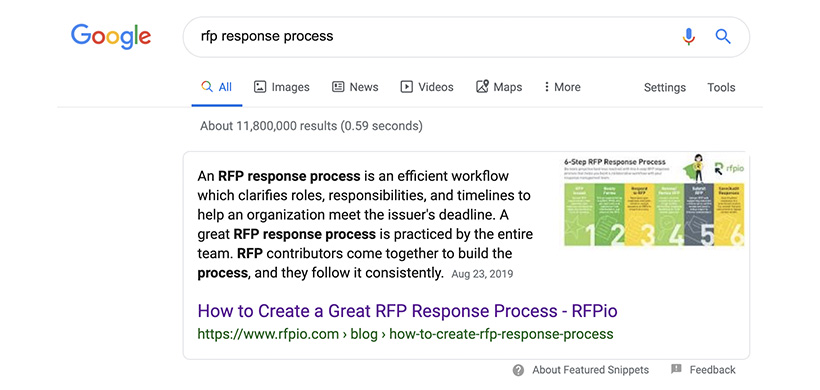Switch to the Images tab
The image size is (820, 390).
click(x=281, y=87)
